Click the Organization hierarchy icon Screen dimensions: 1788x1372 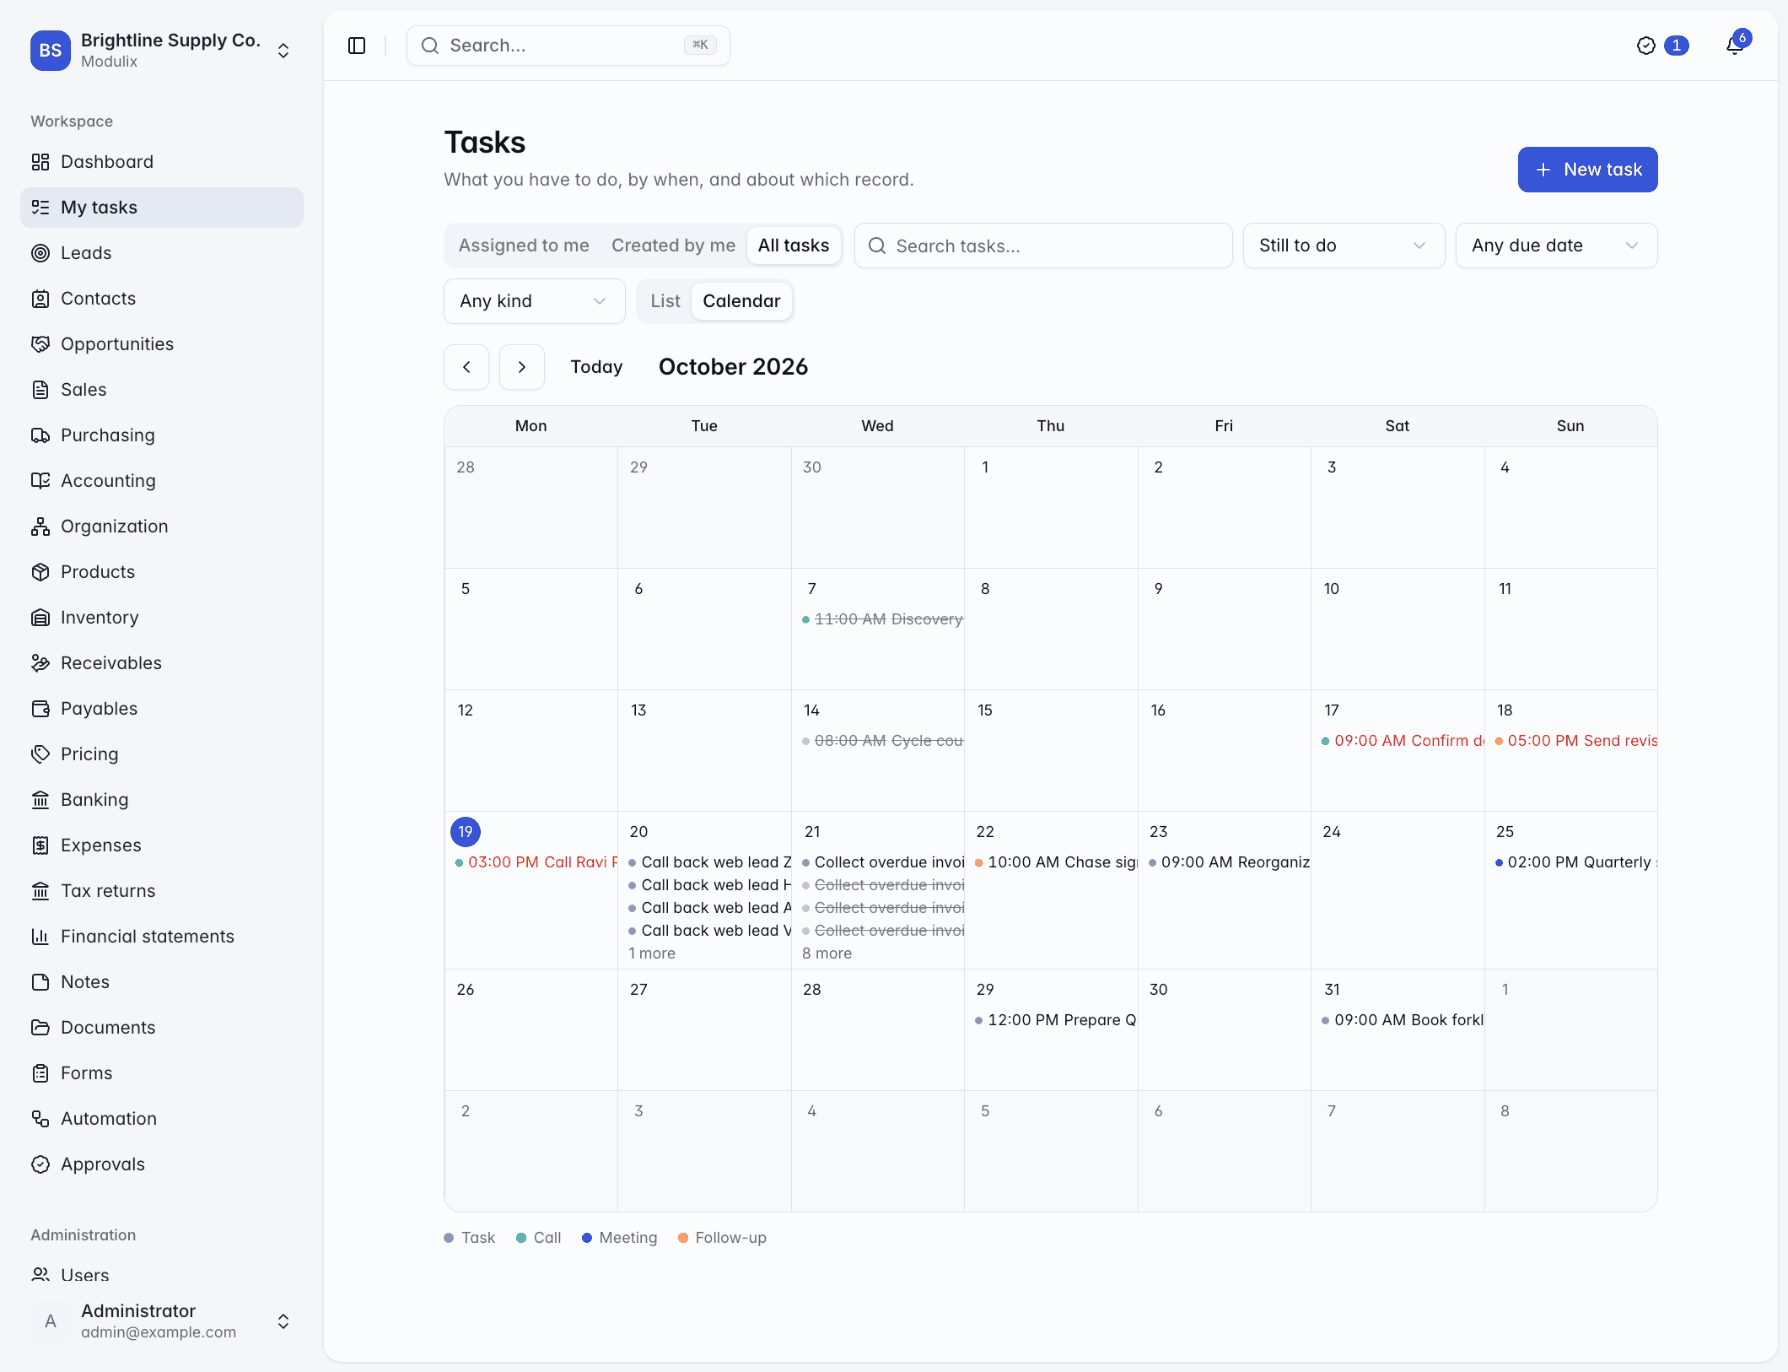pos(40,526)
